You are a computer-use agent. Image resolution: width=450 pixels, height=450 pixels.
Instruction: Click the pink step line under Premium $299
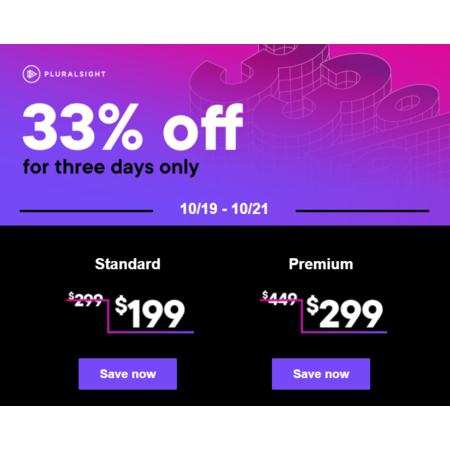coord(344,332)
